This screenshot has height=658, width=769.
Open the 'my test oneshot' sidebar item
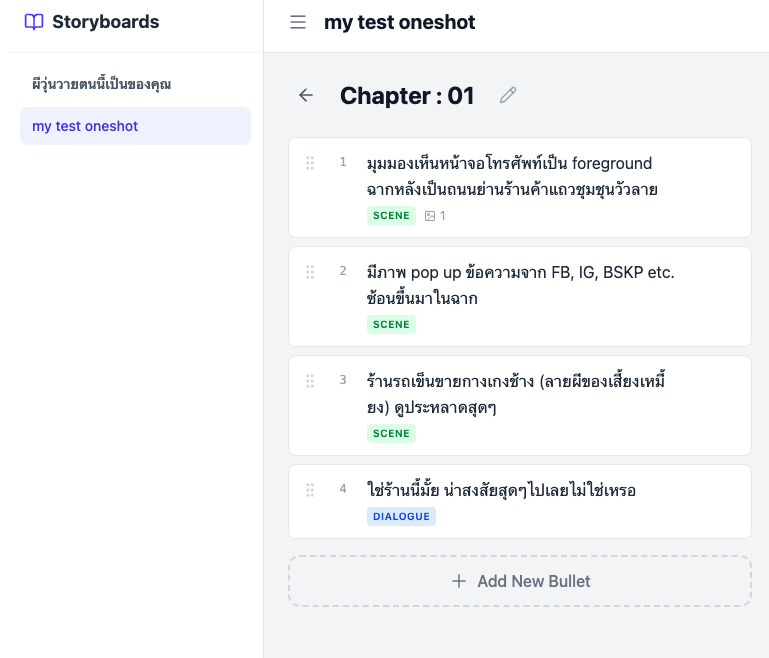click(x=135, y=126)
